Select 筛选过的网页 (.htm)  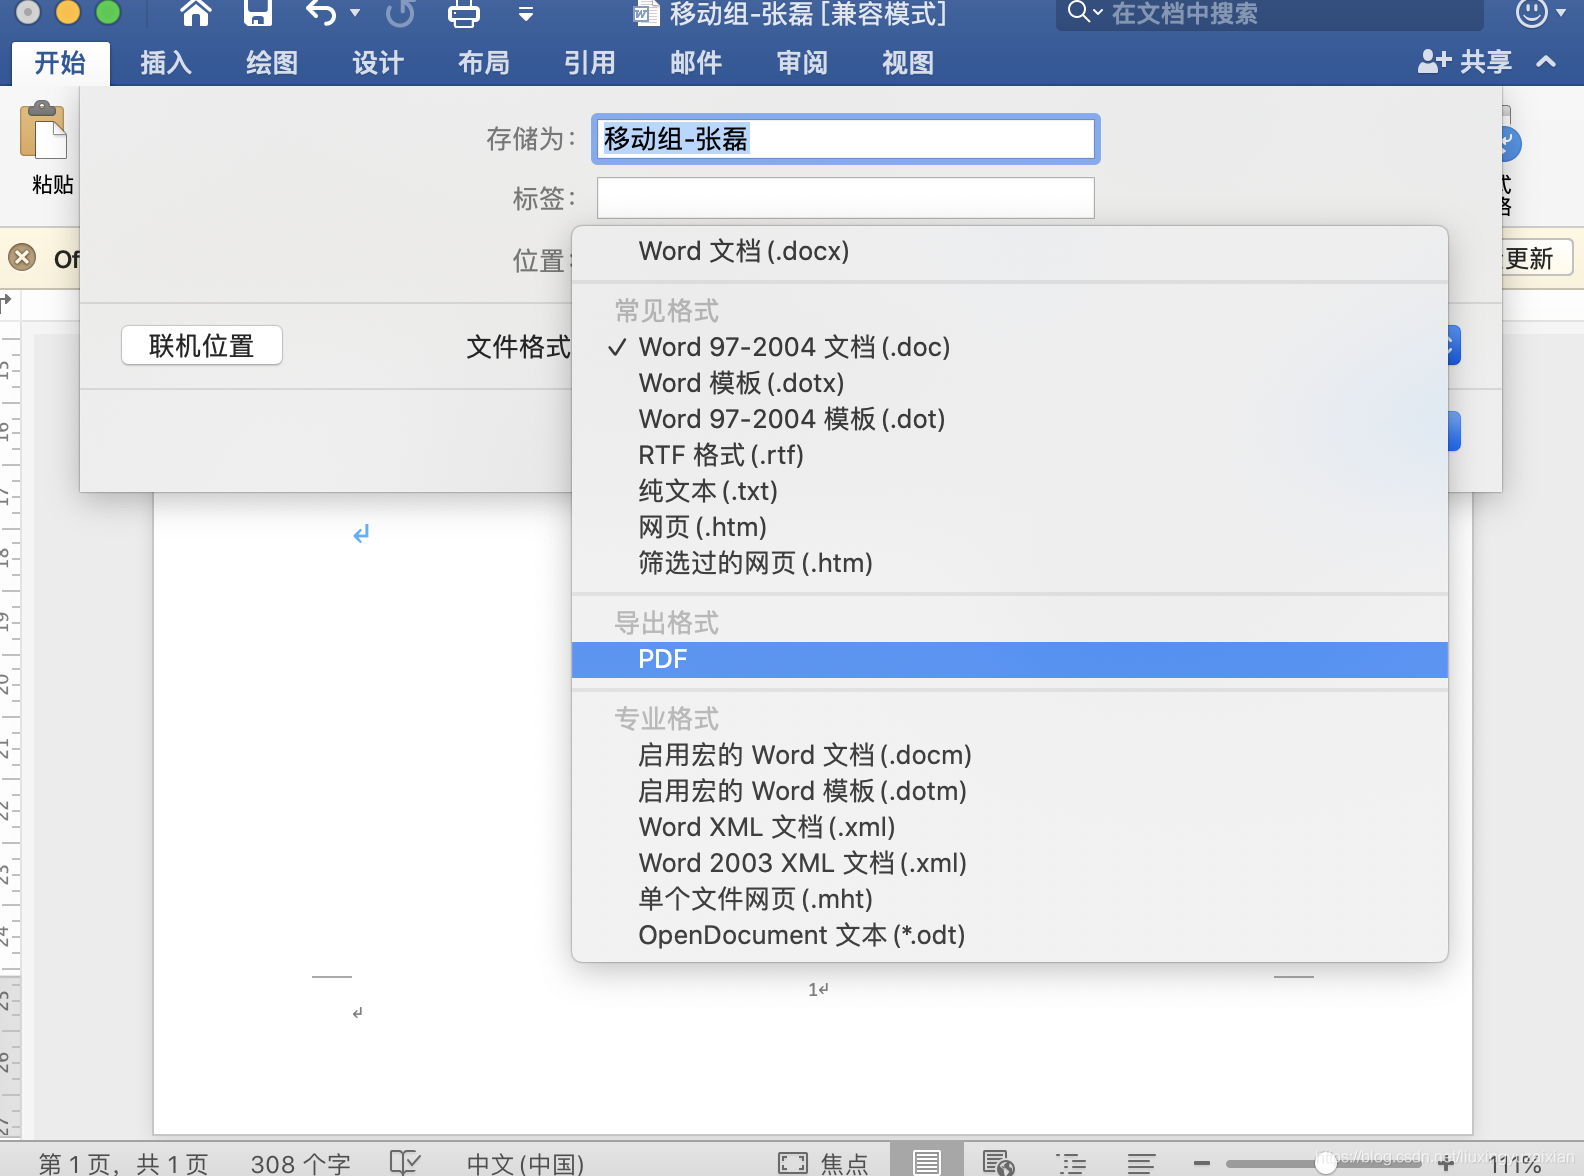(x=1010, y=563)
